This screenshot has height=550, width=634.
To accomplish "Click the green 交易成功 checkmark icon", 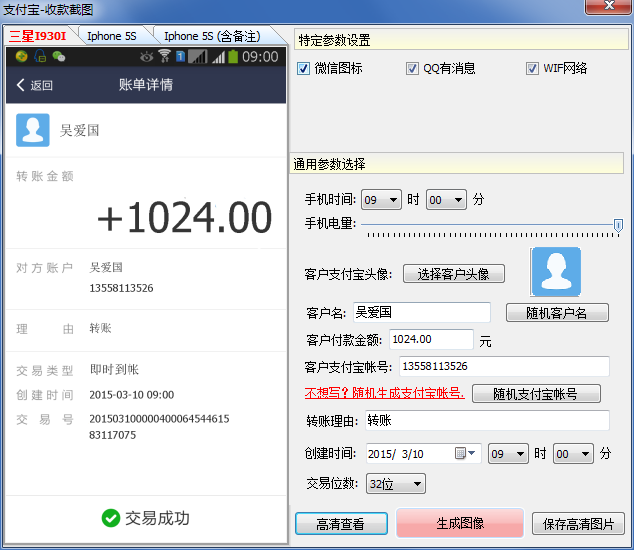I will (x=111, y=518).
